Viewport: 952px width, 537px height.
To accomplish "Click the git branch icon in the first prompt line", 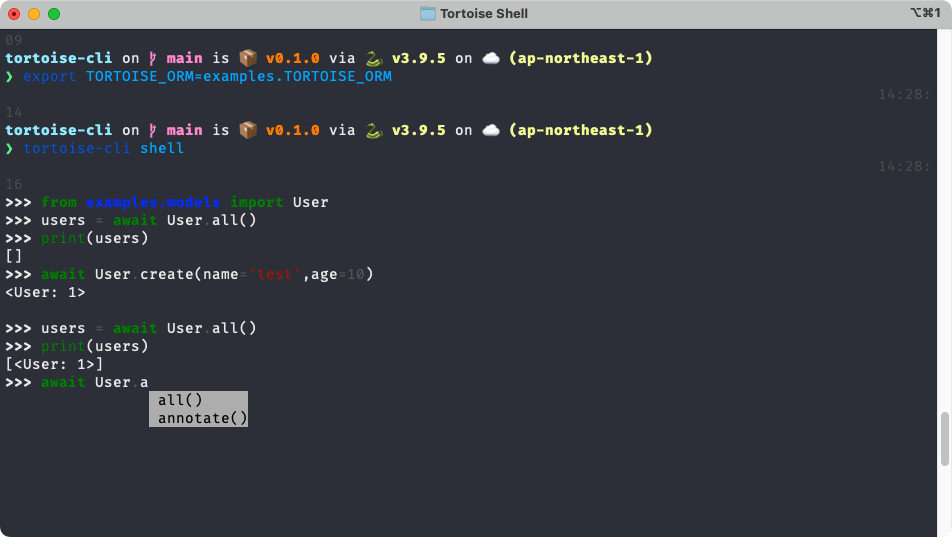I will [x=153, y=58].
